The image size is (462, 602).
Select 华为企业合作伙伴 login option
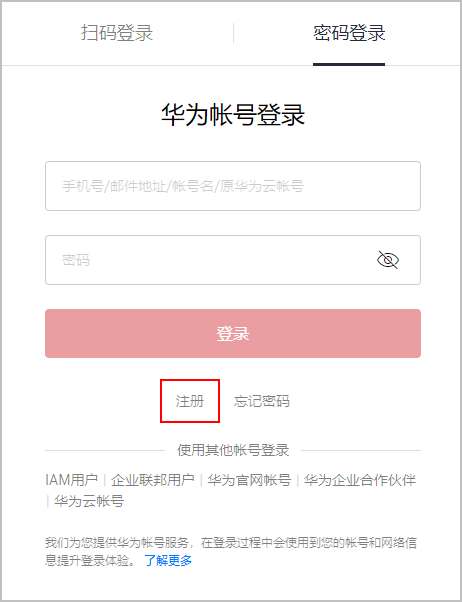coord(360,480)
